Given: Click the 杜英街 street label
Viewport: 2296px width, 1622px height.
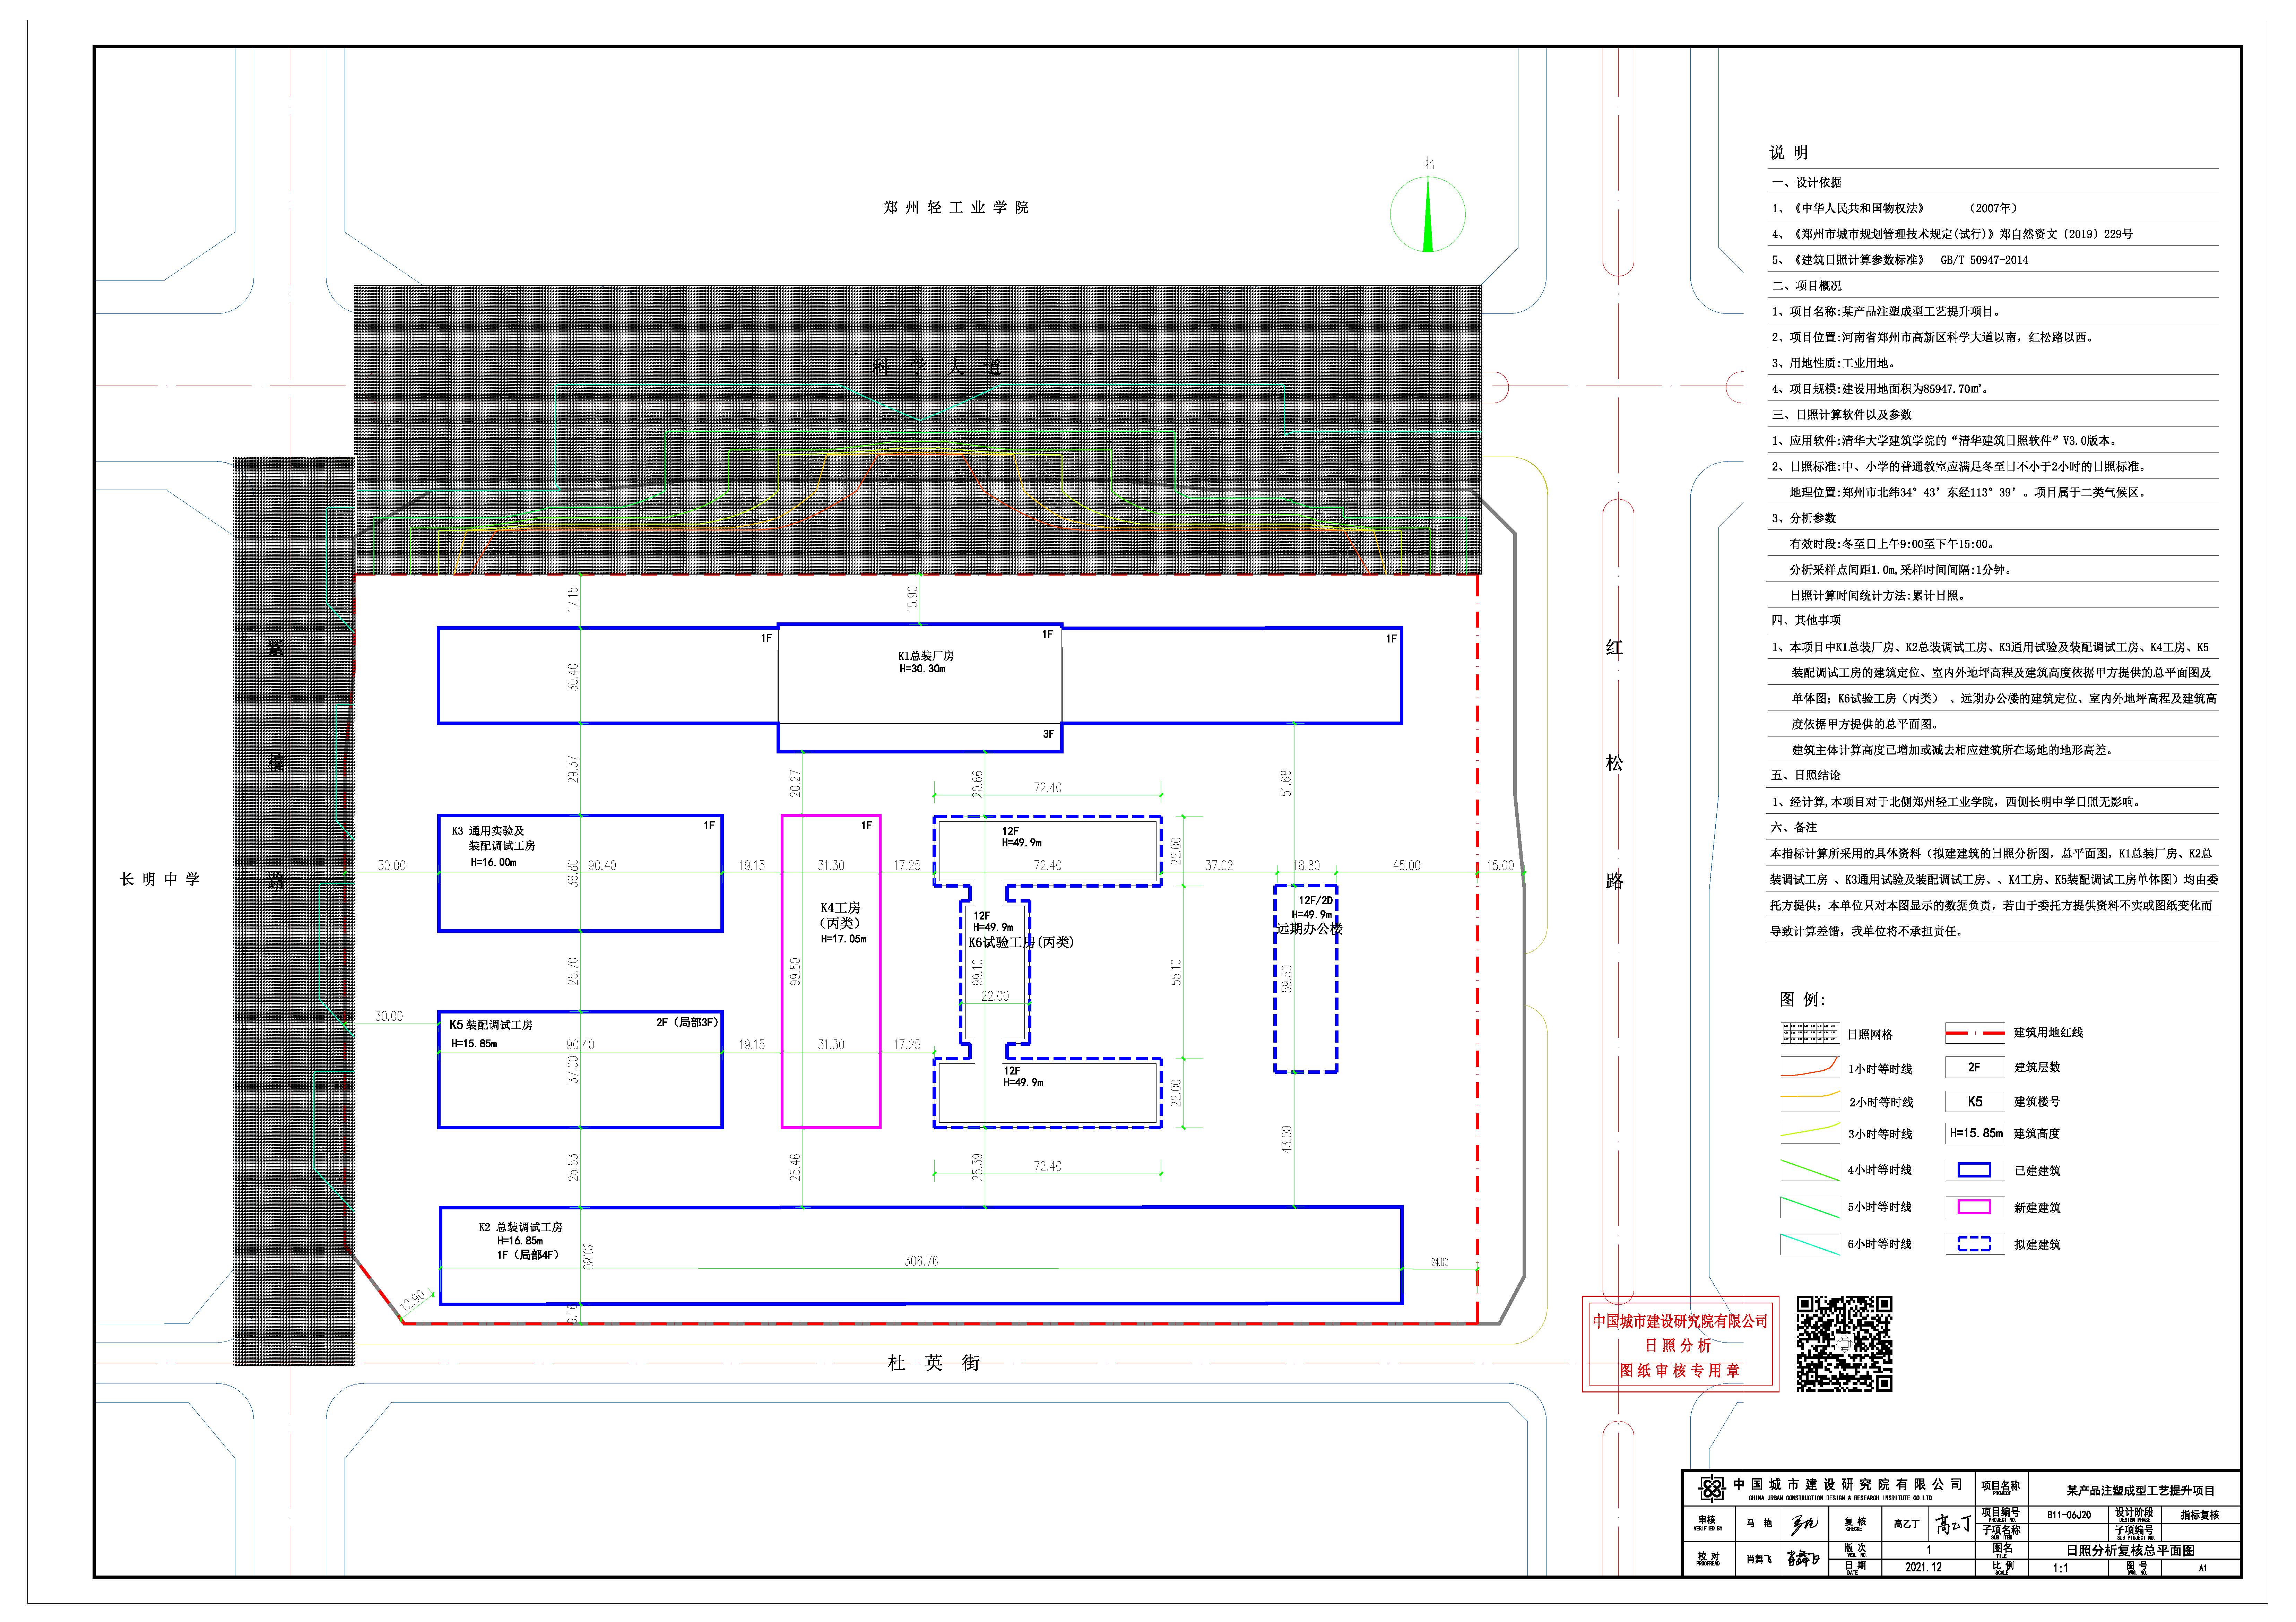Looking at the screenshot, I should point(934,1363).
